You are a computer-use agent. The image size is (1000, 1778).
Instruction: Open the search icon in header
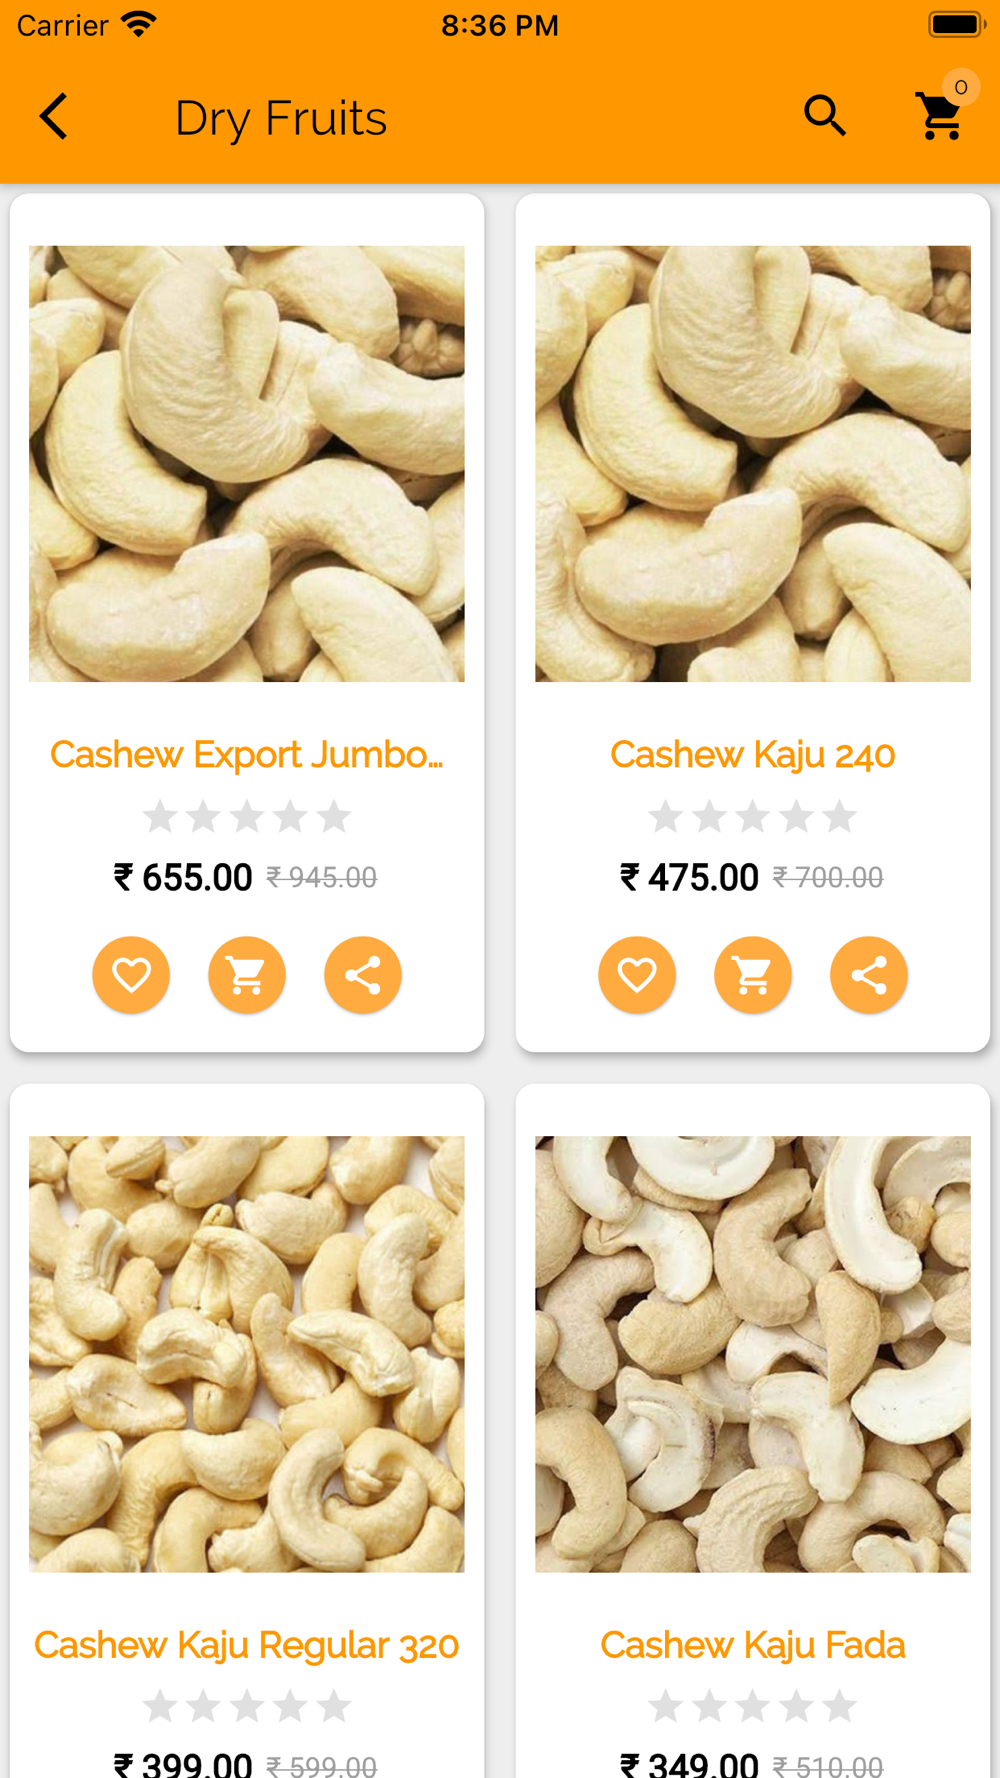[x=825, y=116]
